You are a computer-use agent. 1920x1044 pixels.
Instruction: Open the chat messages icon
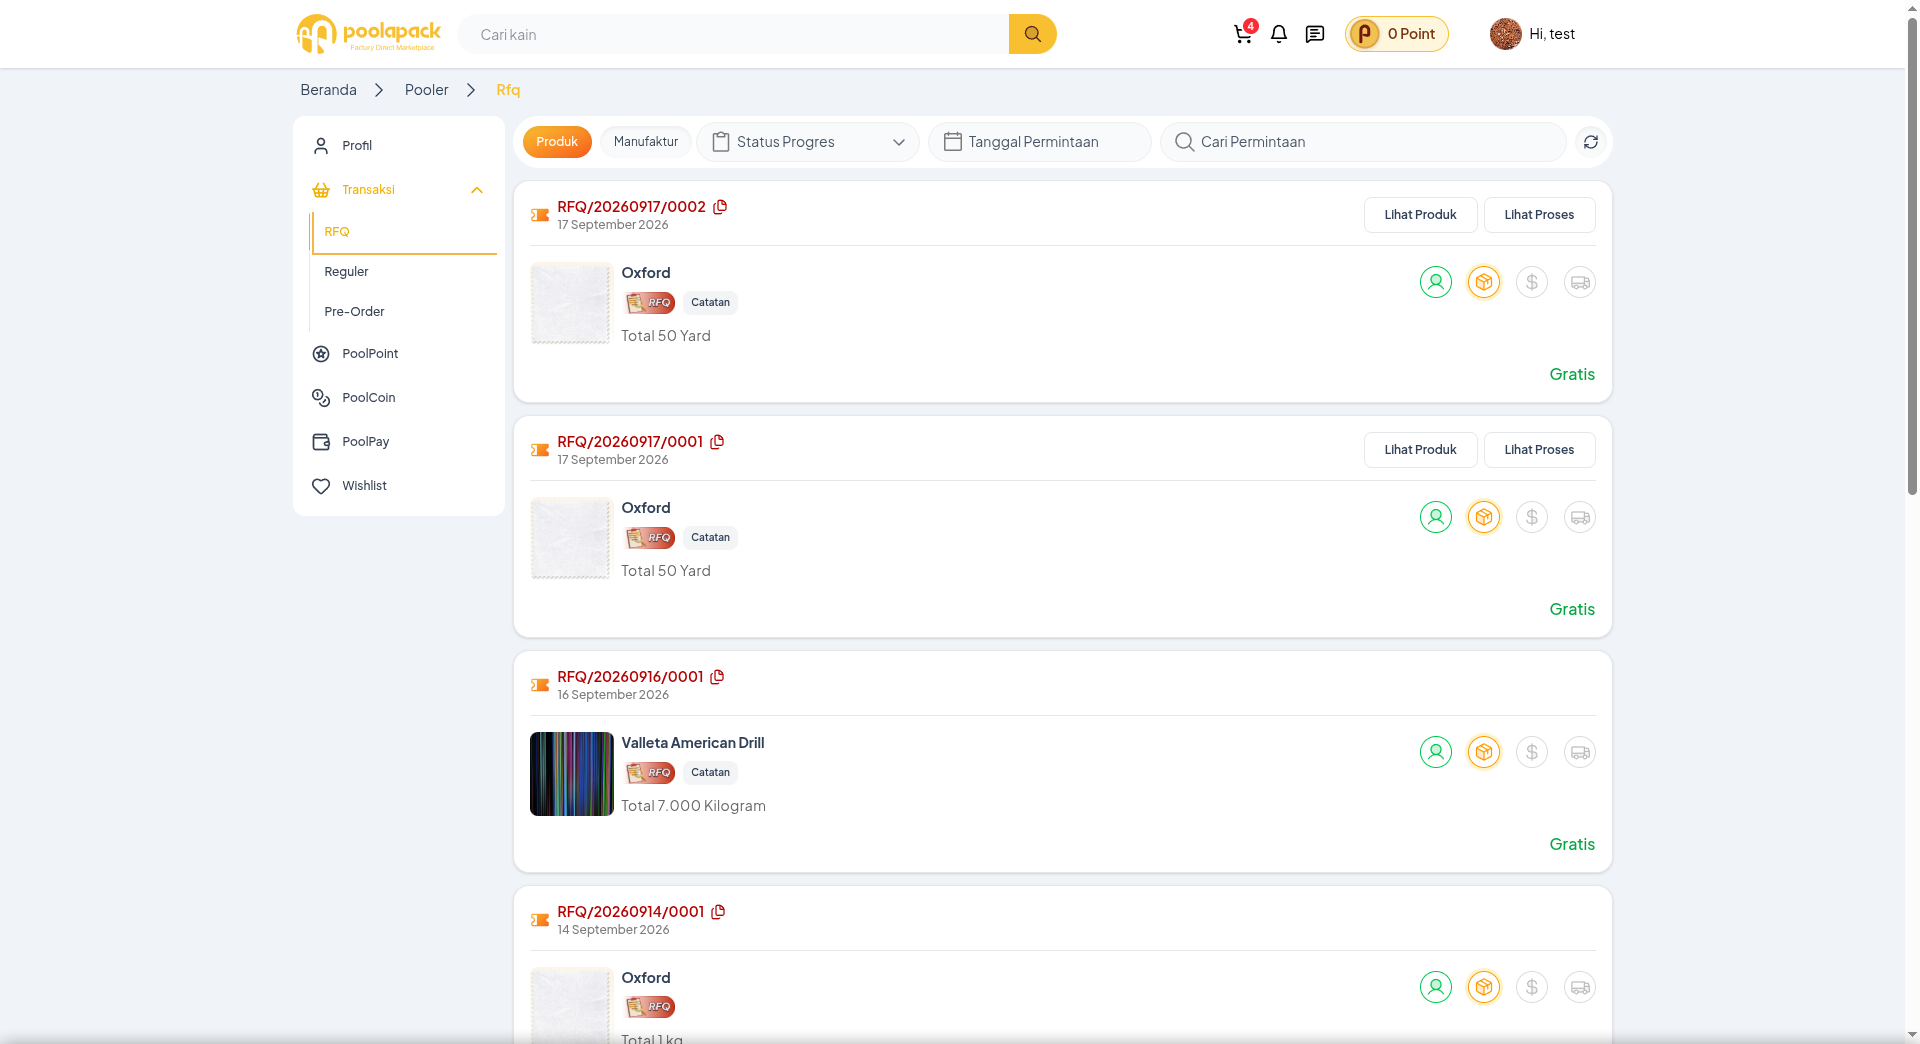pyautogui.click(x=1315, y=34)
